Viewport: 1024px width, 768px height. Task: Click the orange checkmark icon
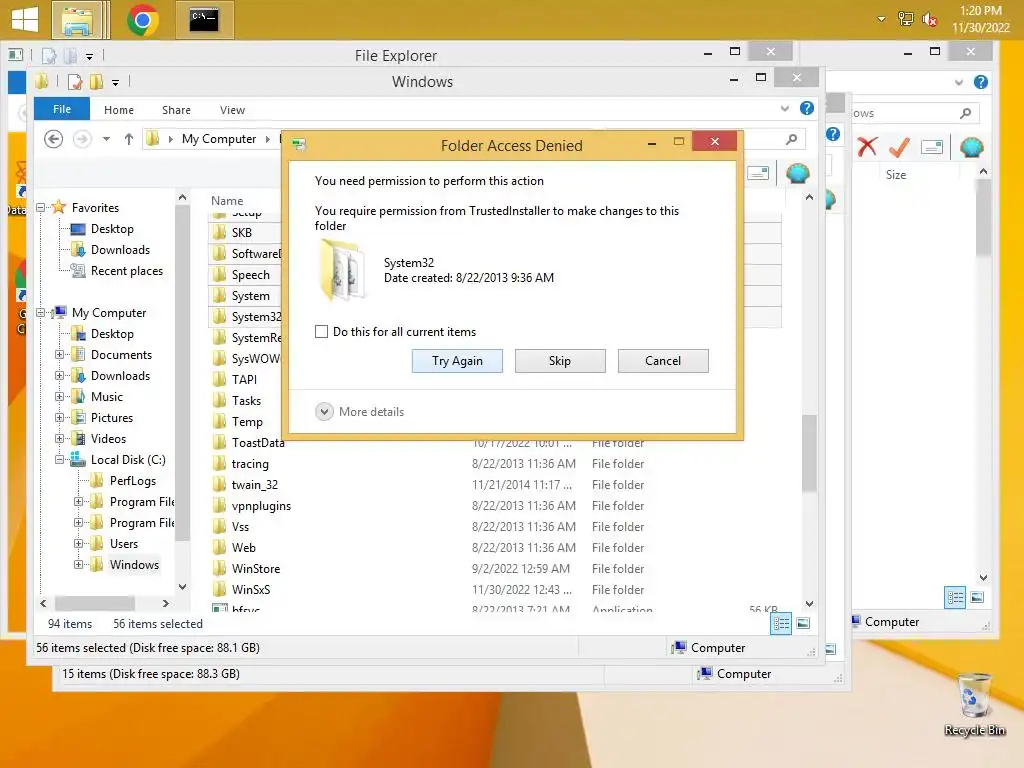tap(899, 147)
